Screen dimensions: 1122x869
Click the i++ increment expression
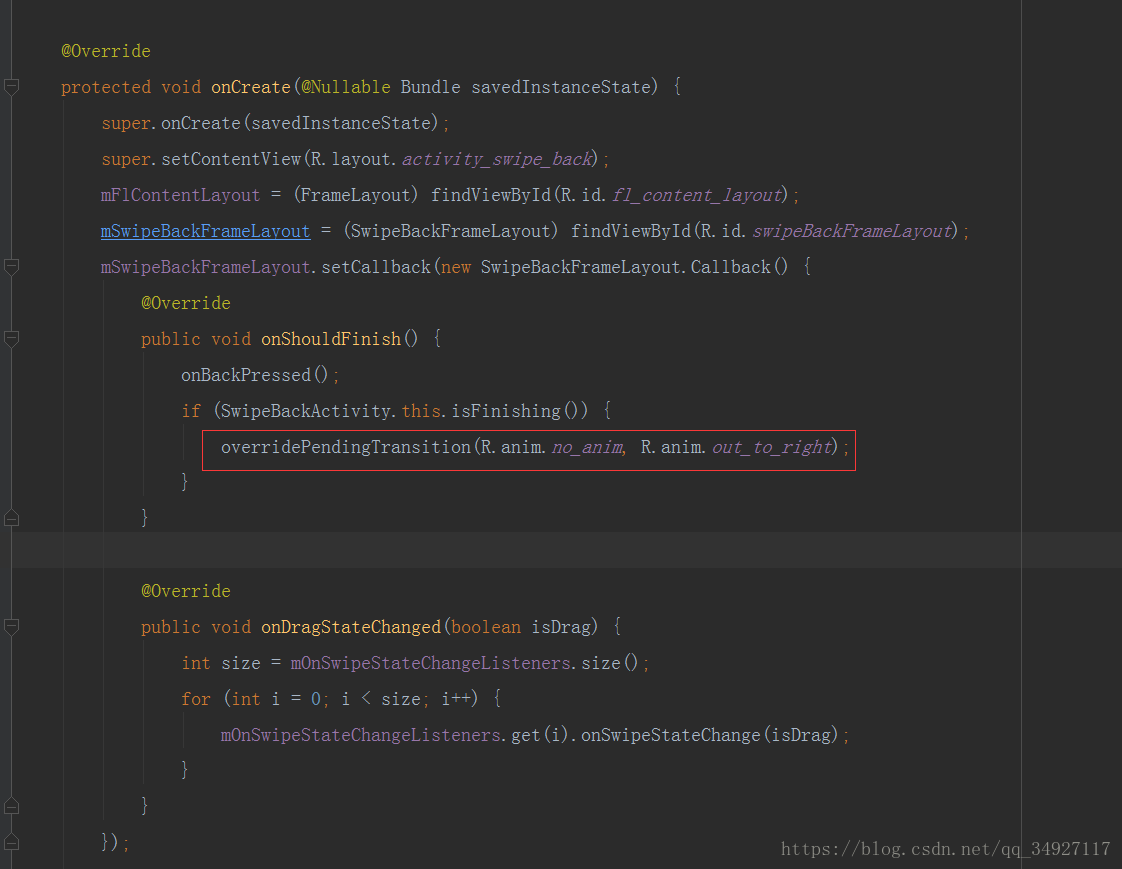coord(456,699)
